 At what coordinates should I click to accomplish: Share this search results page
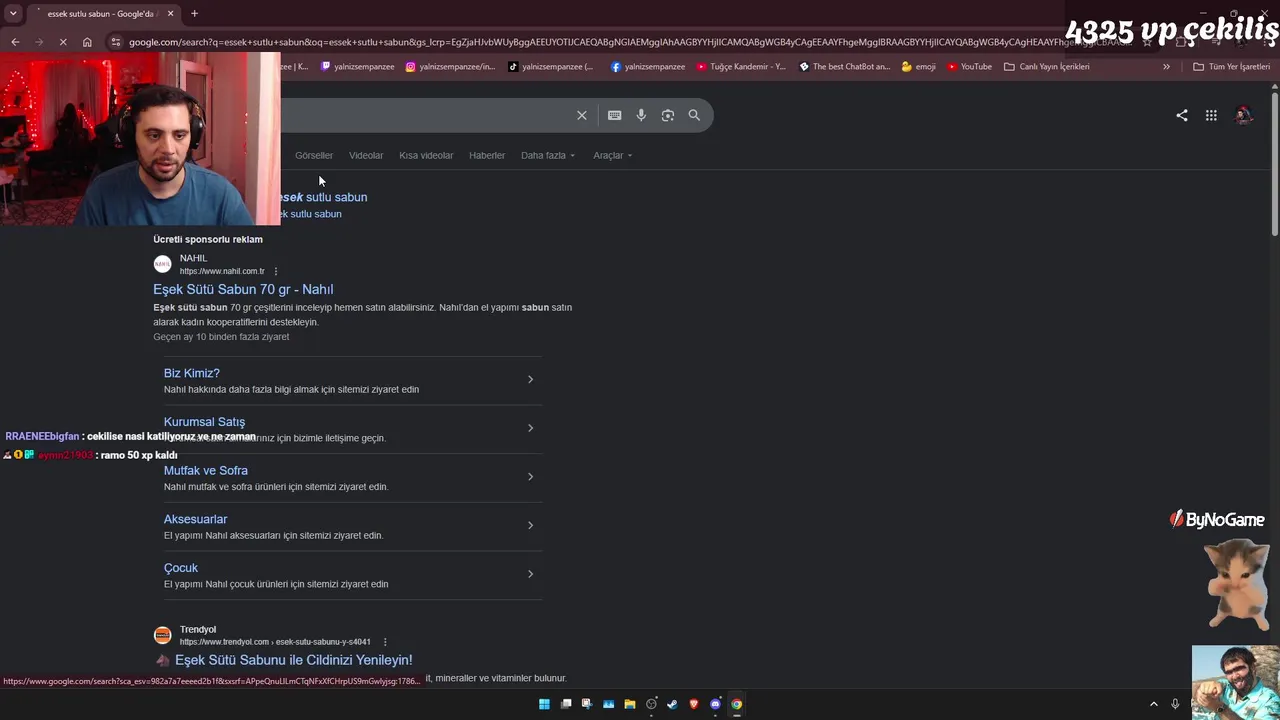click(1182, 115)
